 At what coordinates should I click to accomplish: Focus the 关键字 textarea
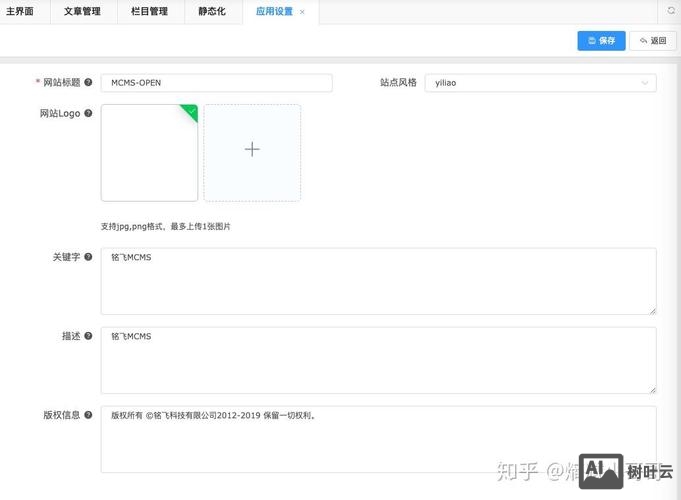(379, 281)
